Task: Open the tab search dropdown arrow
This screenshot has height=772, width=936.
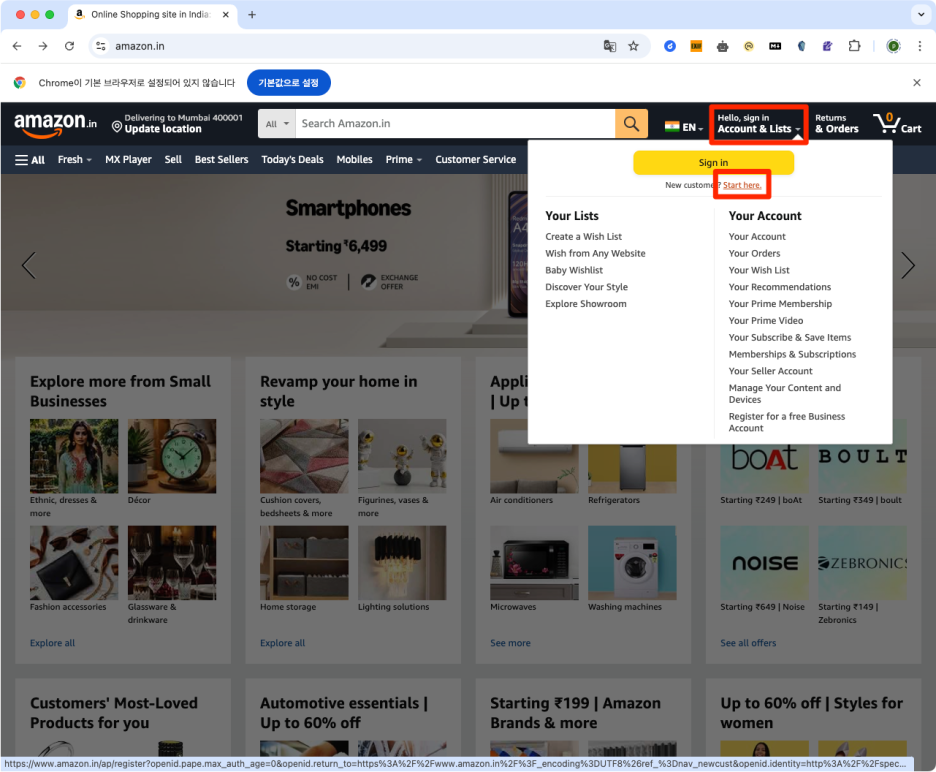Action: (x=921, y=14)
